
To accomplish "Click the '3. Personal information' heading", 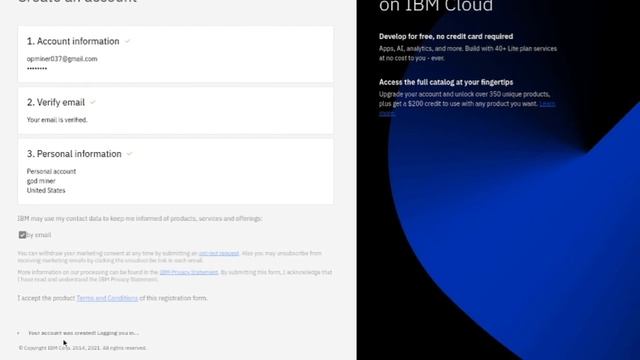I will pos(74,154).
